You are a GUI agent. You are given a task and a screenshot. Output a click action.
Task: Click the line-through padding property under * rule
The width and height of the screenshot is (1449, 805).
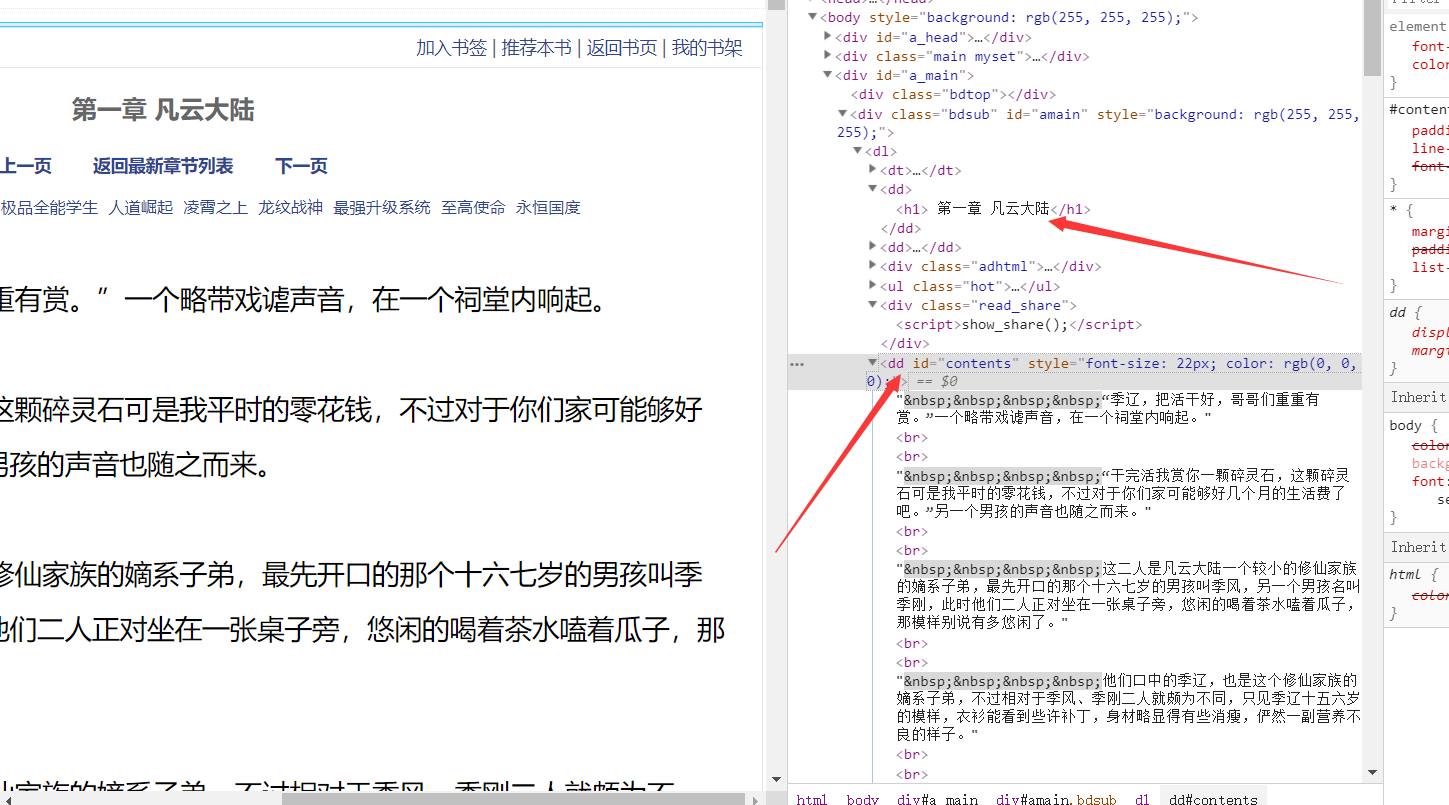point(1430,250)
